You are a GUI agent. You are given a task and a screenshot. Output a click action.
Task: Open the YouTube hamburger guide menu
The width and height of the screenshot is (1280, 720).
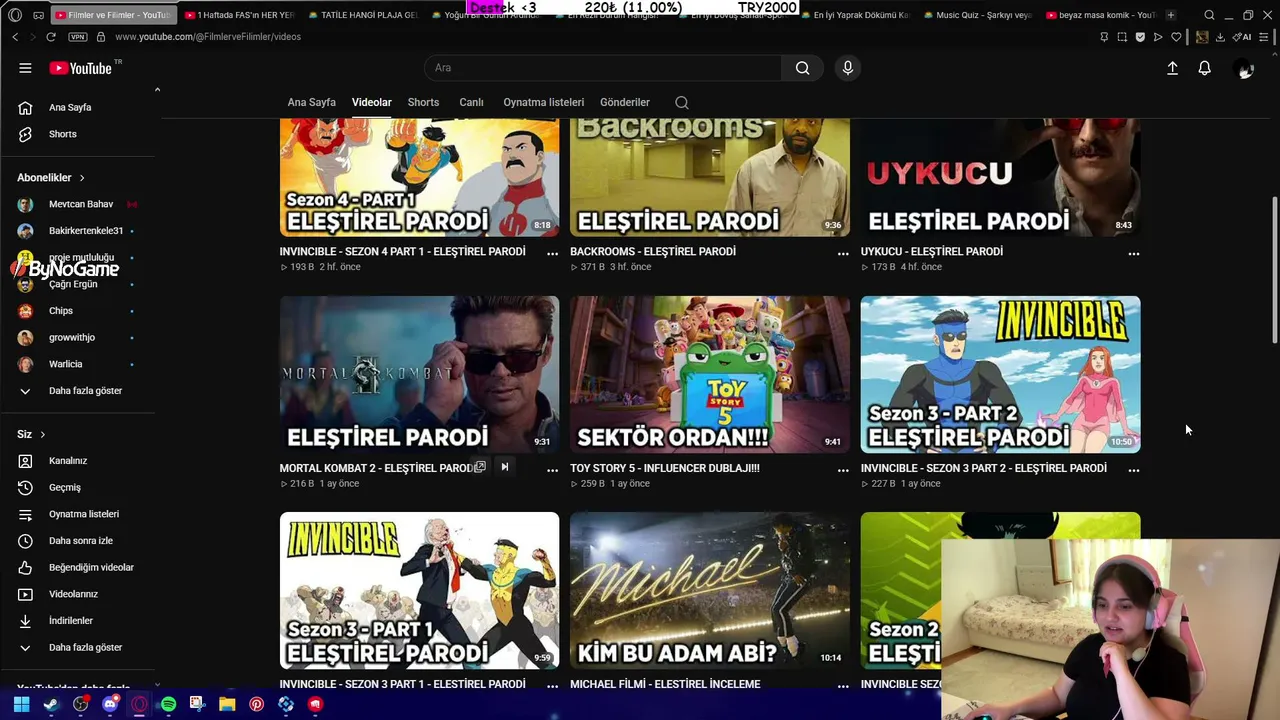[x=25, y=68]
